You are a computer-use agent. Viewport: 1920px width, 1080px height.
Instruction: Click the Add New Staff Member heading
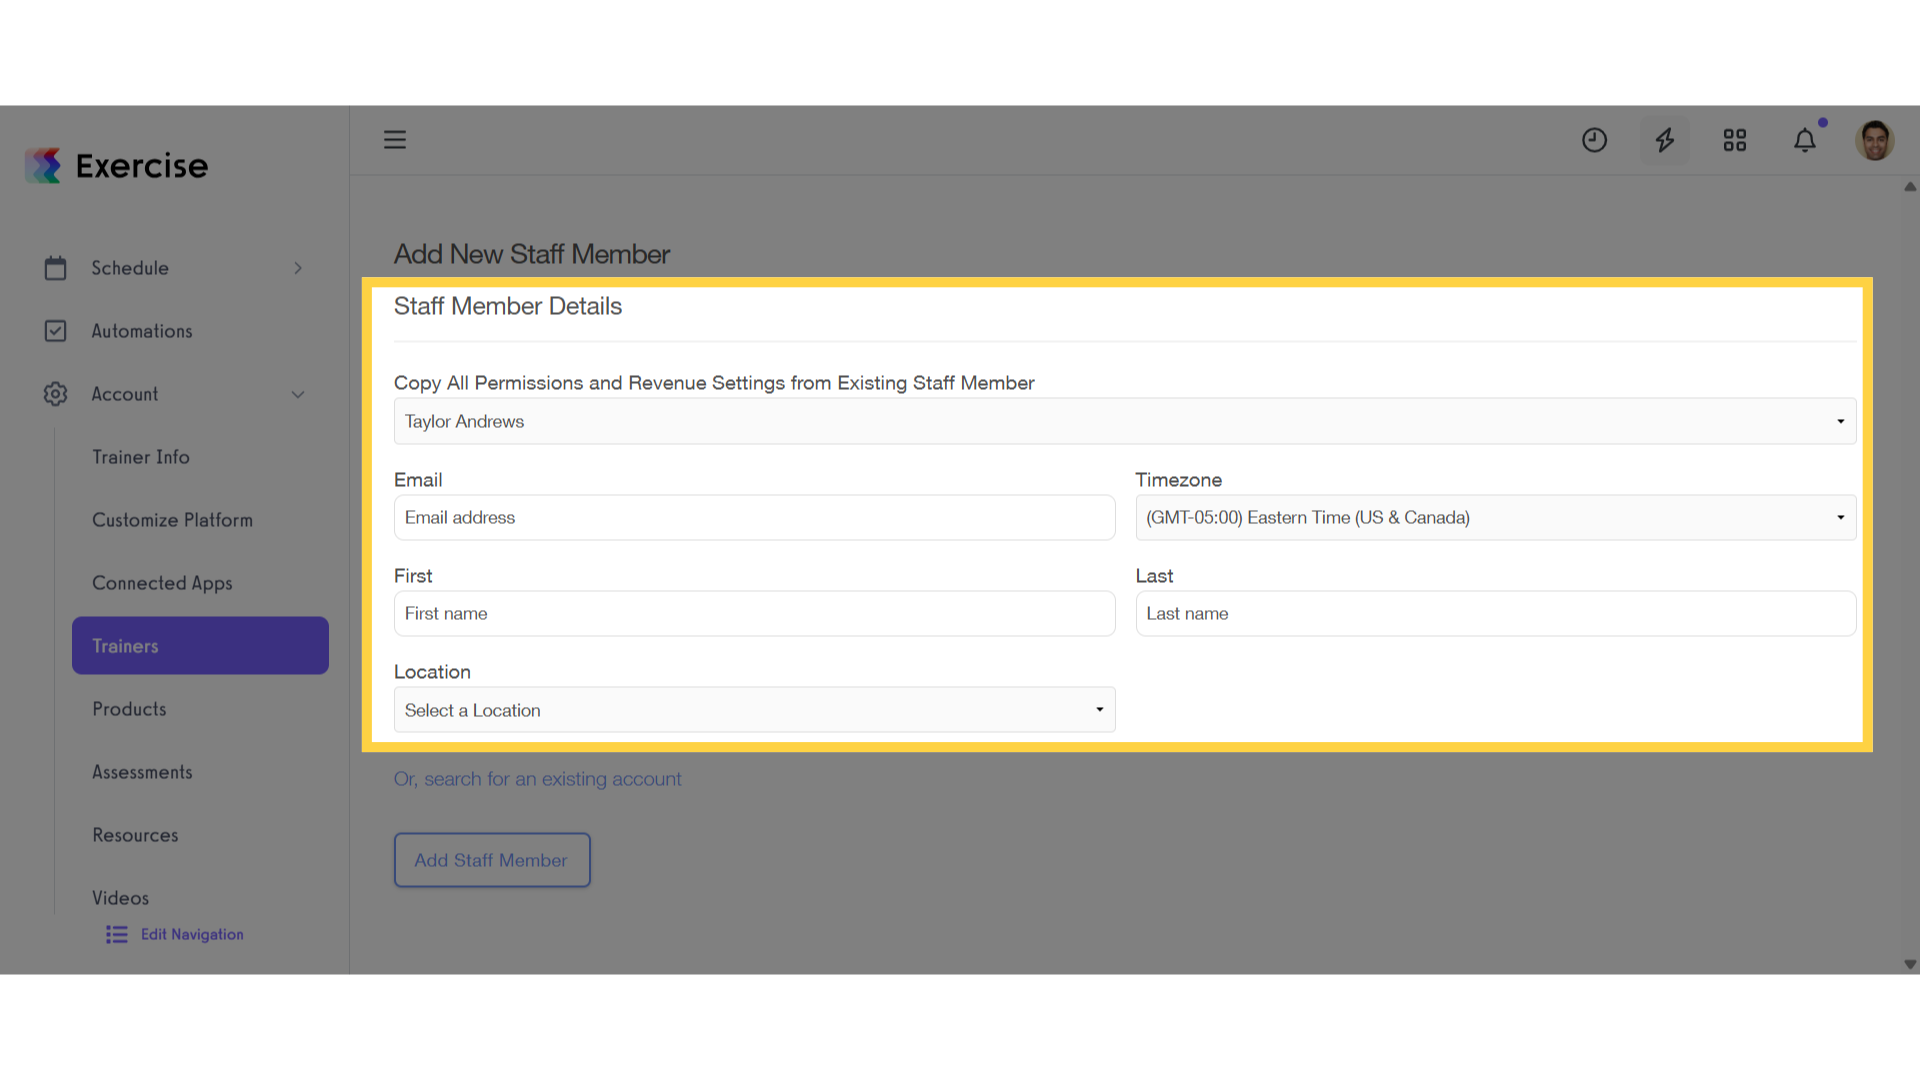coord(532,254)
